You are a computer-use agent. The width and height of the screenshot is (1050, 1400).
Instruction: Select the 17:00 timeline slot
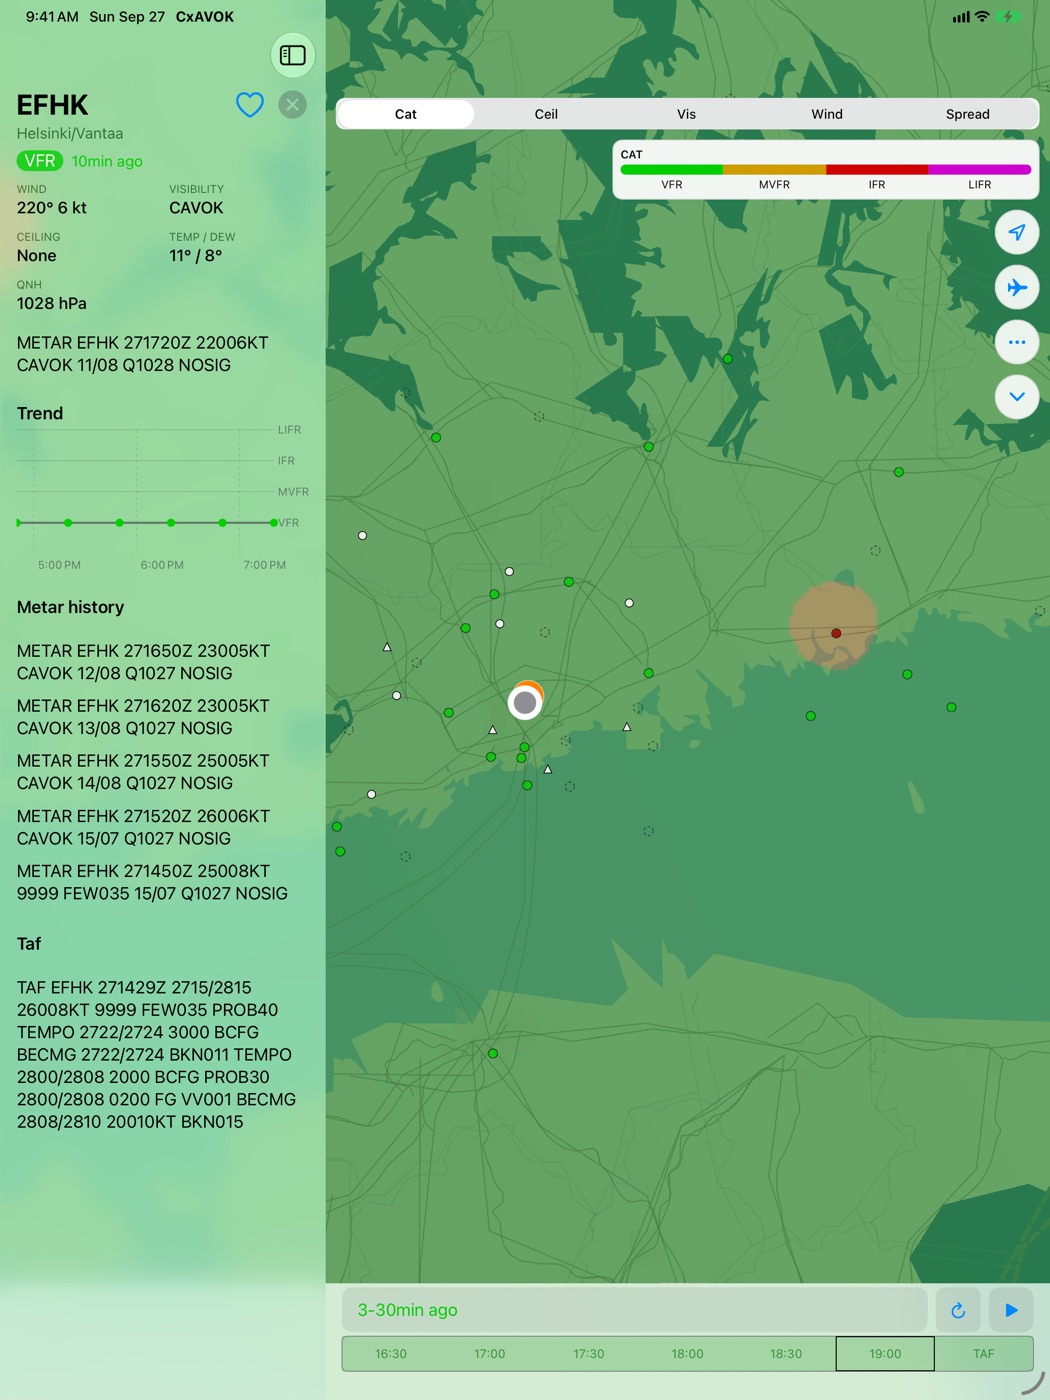[x=490, y=1354]
